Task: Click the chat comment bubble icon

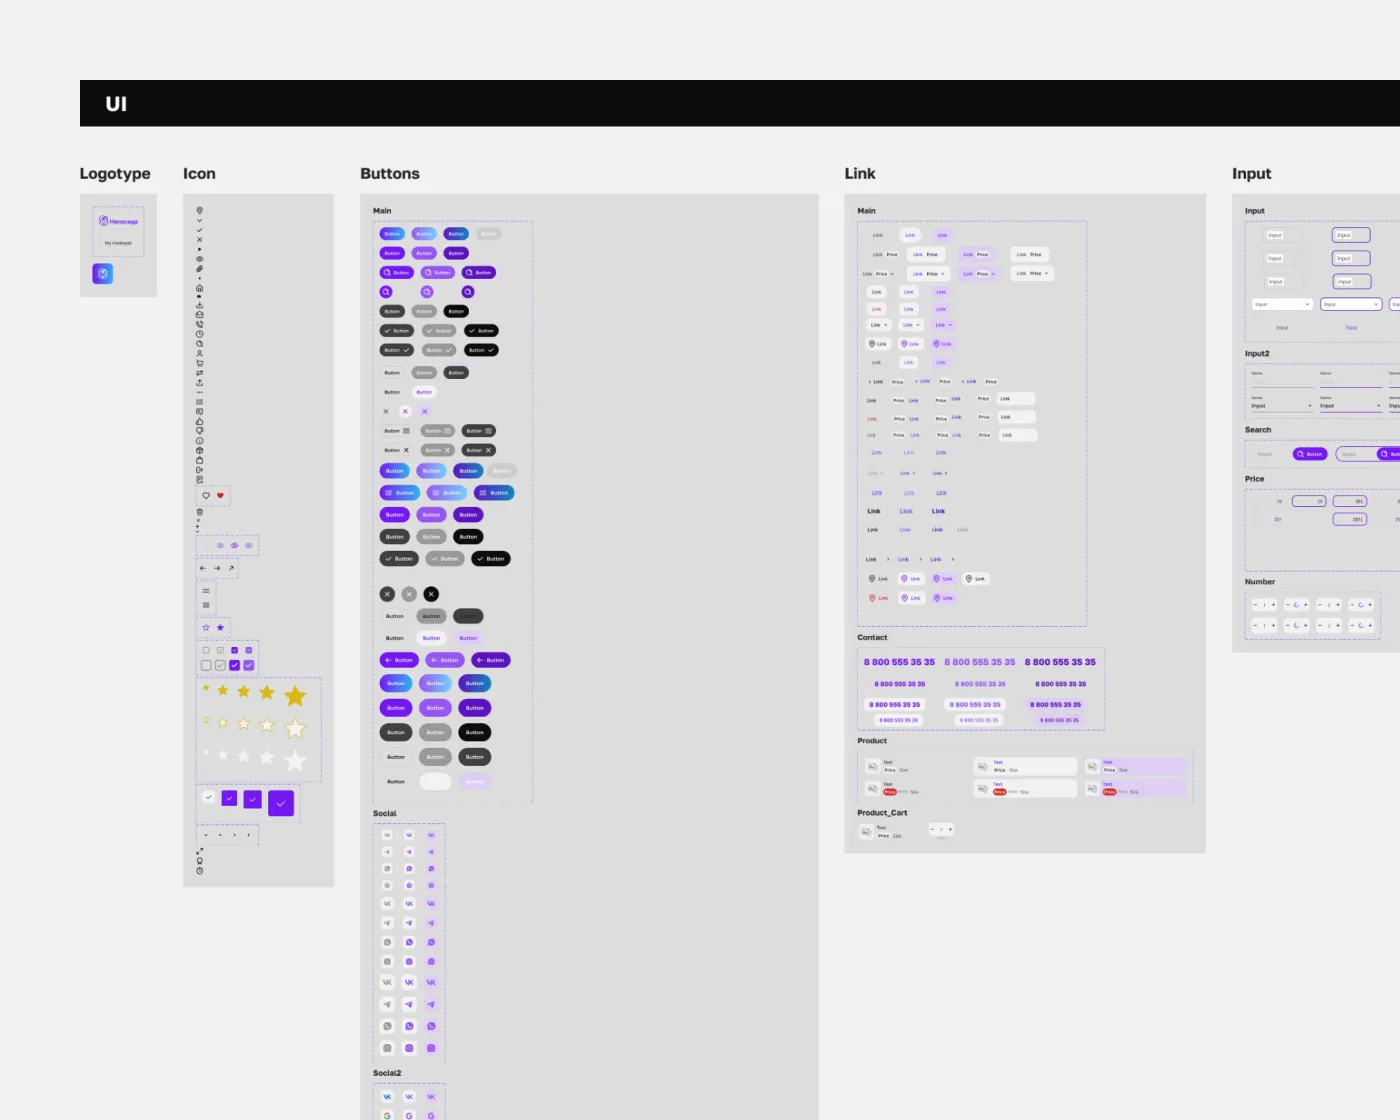Action: [x=200, y=412]
